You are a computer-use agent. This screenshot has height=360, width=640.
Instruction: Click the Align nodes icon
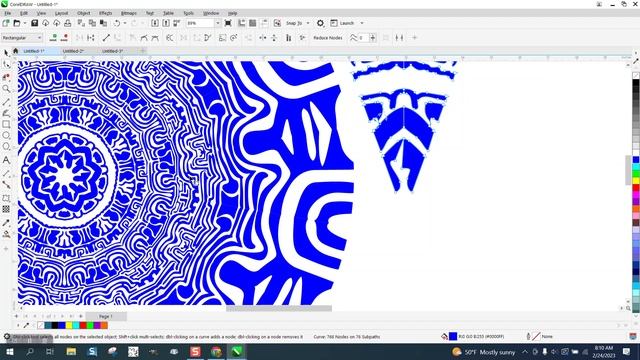click(288, 38)
